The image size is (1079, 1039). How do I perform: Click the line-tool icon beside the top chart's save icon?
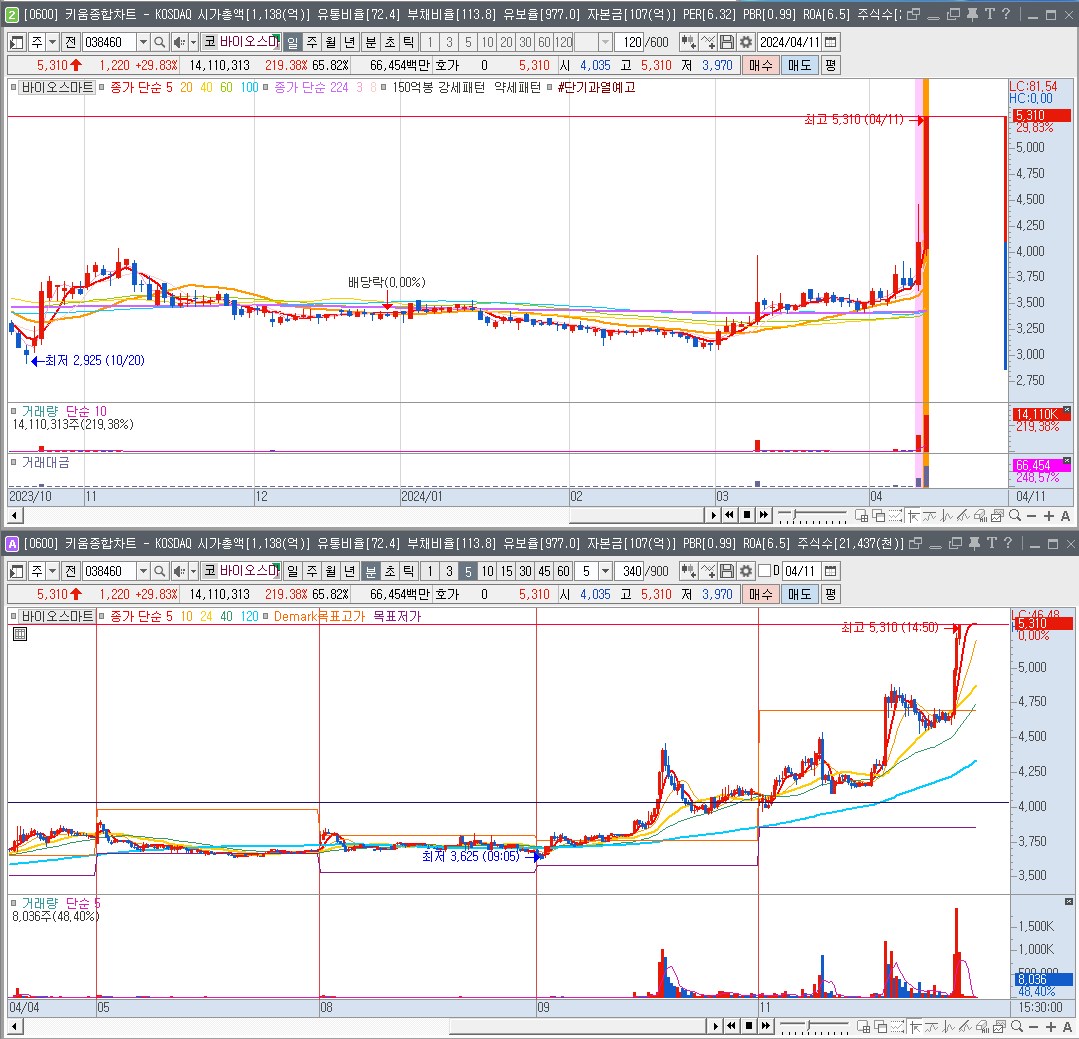pos(708,43)
